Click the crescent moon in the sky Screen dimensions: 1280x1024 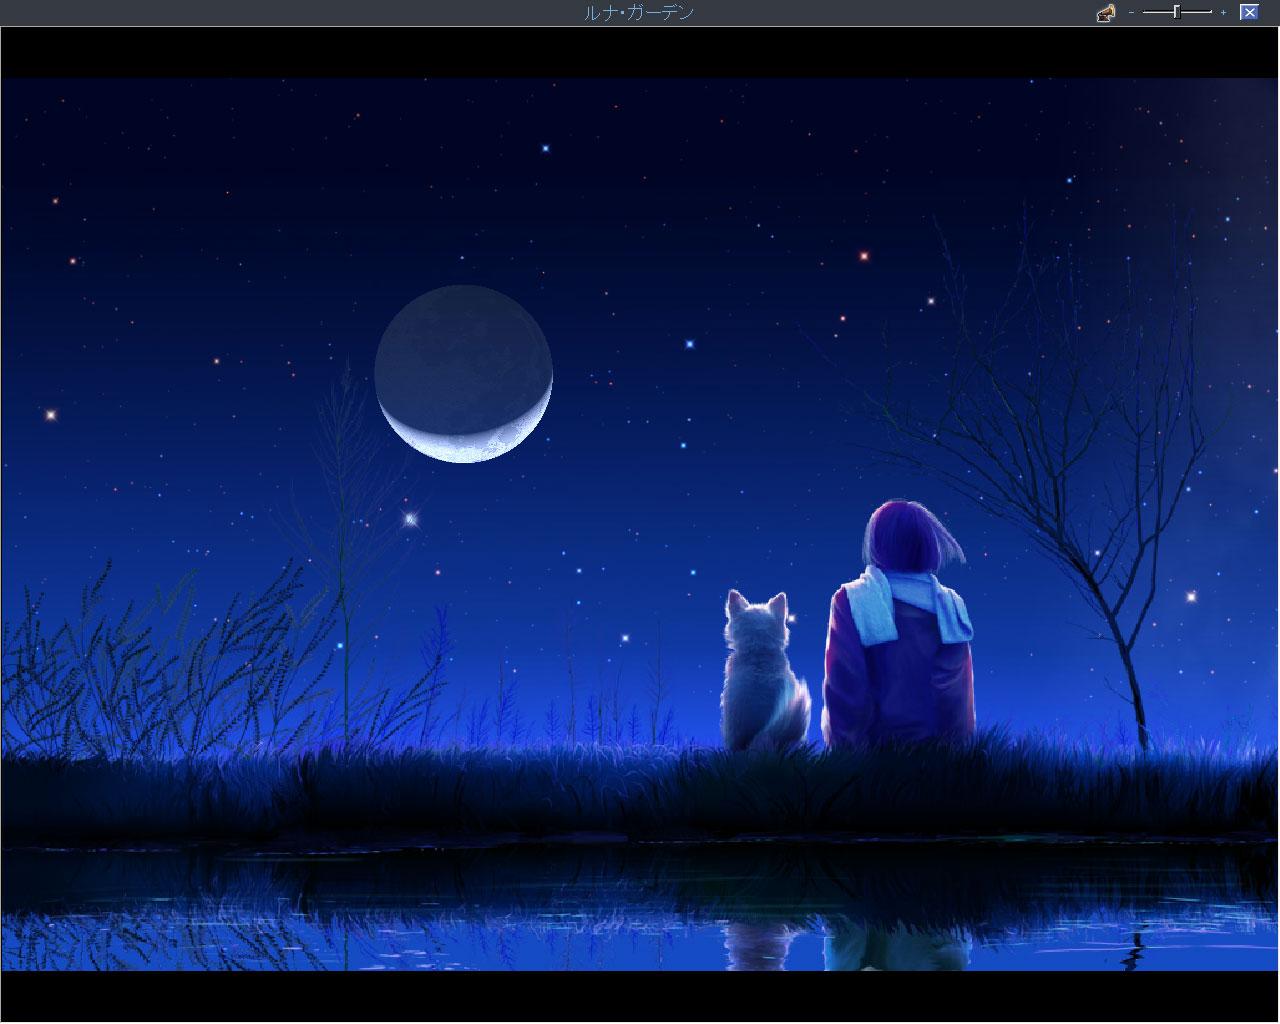coord(463,373)
